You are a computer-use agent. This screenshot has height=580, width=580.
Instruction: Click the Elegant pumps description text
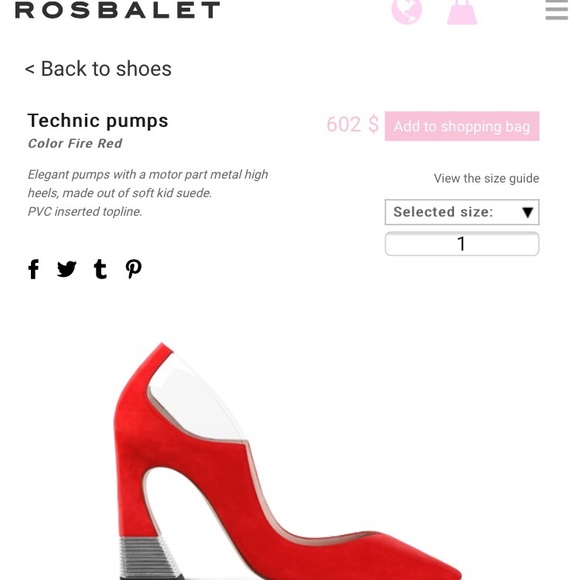click(x=148, y=193)
